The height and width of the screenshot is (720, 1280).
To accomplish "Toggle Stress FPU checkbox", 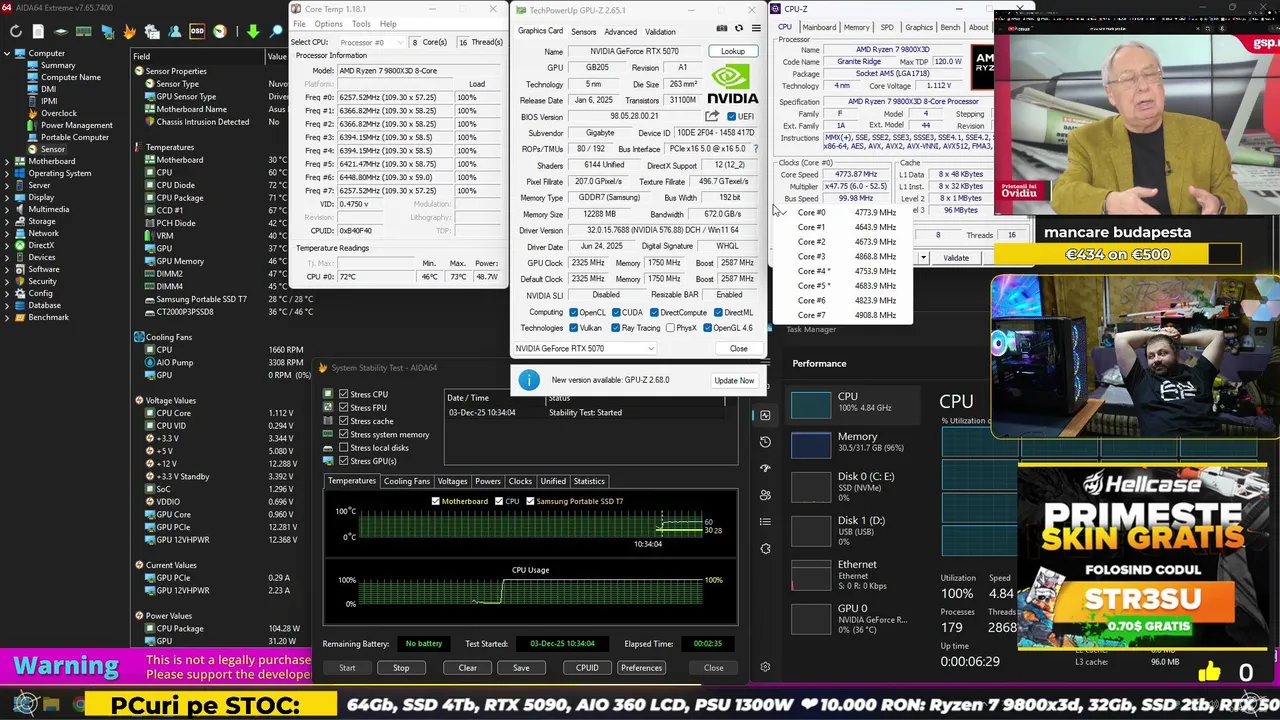I will tap(343, 407).
